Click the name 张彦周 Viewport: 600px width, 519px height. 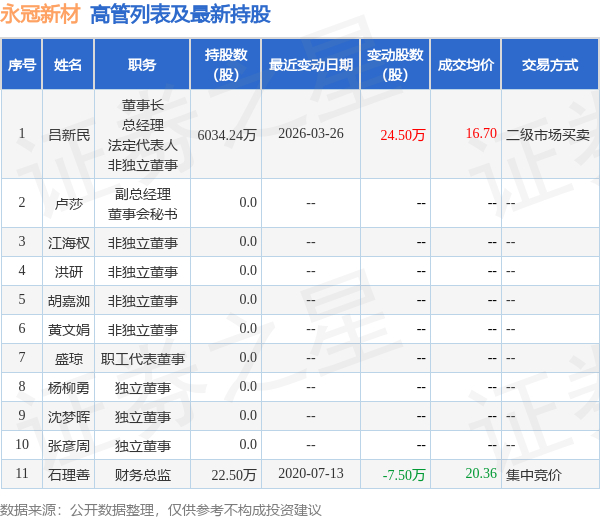(69, 446)
